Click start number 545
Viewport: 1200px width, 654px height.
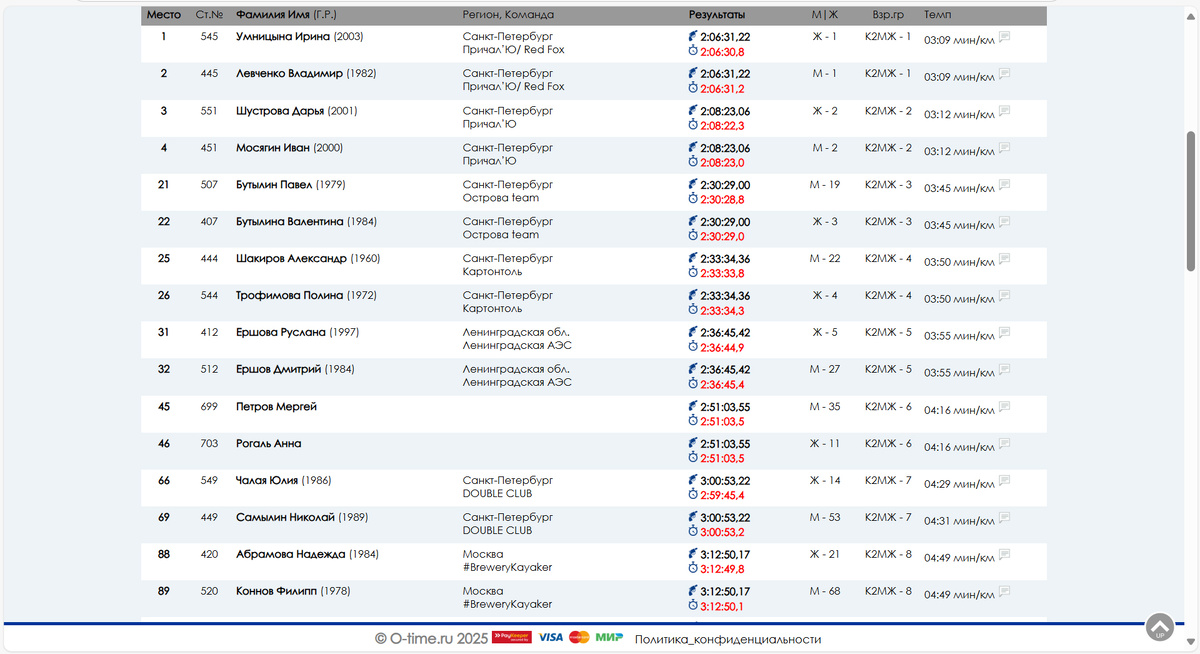[x=209, y=36]
